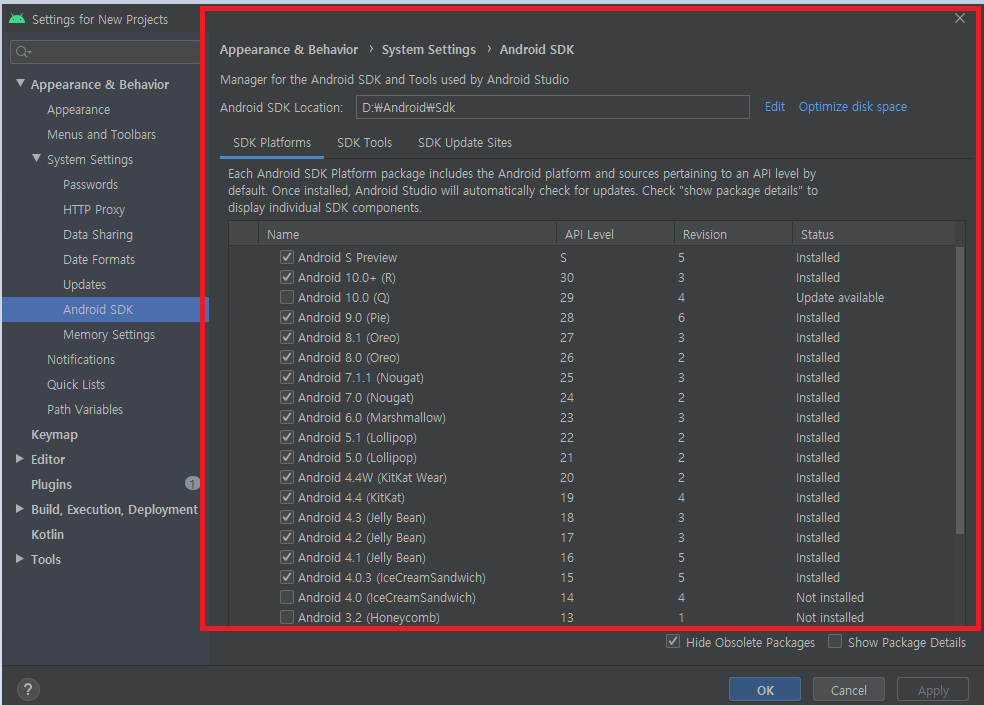This screenshot has width=984, height=705.
Task: Click the Plugins update badge
Action: [192, 483]
